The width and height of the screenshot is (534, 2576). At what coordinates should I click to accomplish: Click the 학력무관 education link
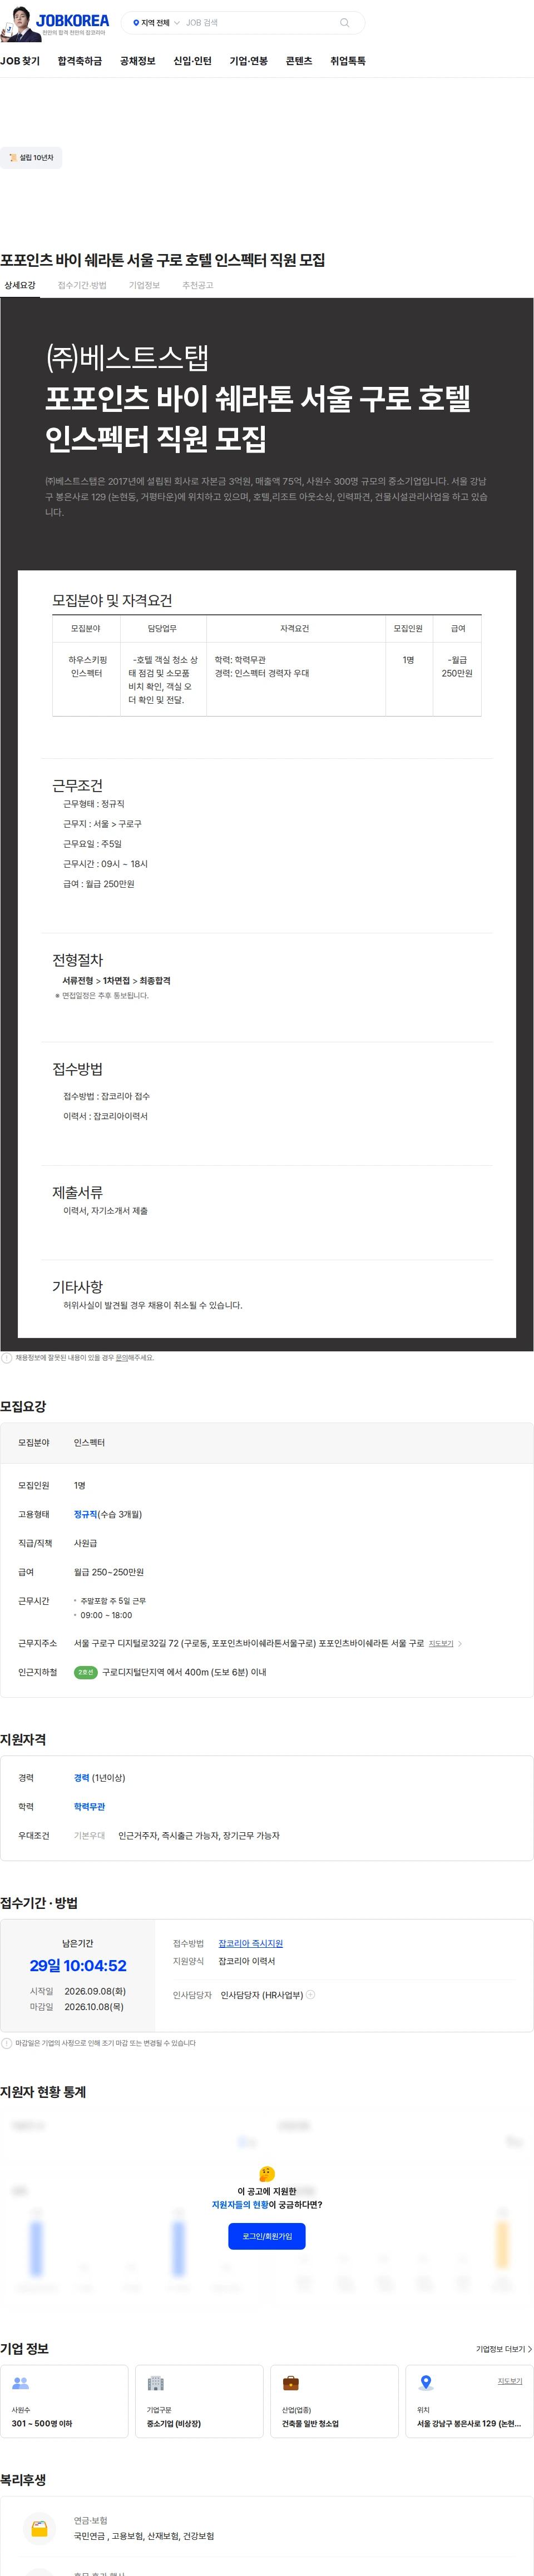(x=89, y=1807)
